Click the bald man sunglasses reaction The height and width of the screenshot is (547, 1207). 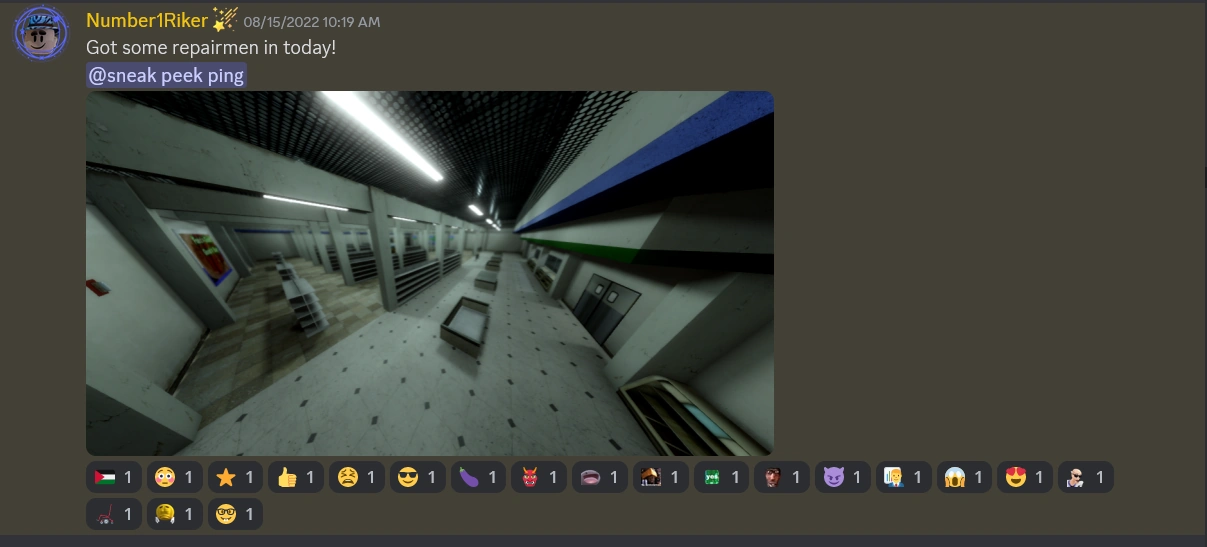(1086, 478)
